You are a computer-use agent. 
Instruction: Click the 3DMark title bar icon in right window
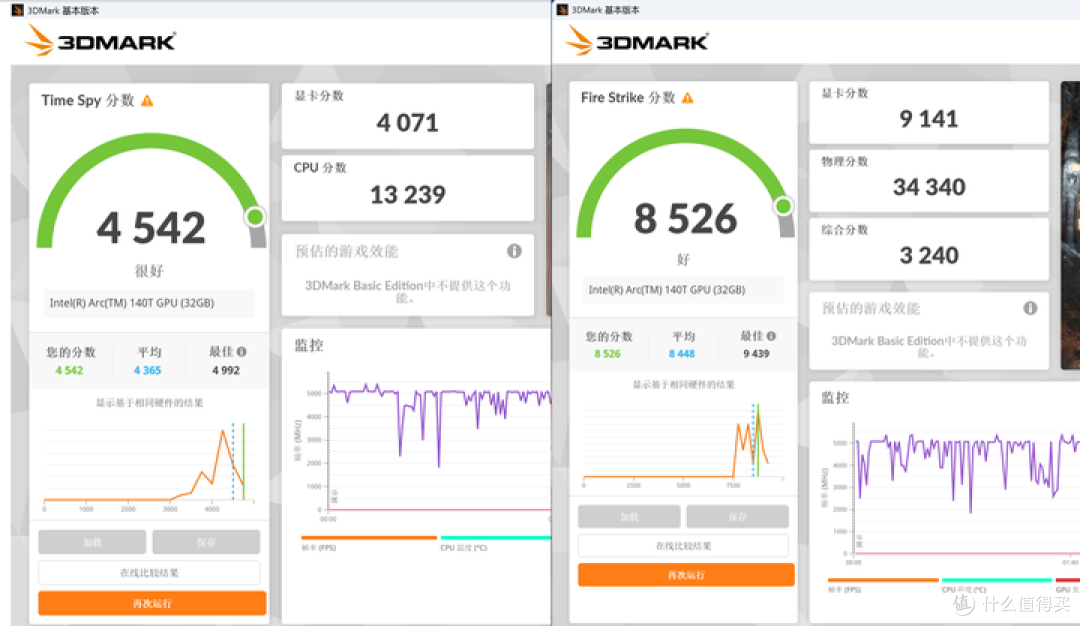coord(562,10)
